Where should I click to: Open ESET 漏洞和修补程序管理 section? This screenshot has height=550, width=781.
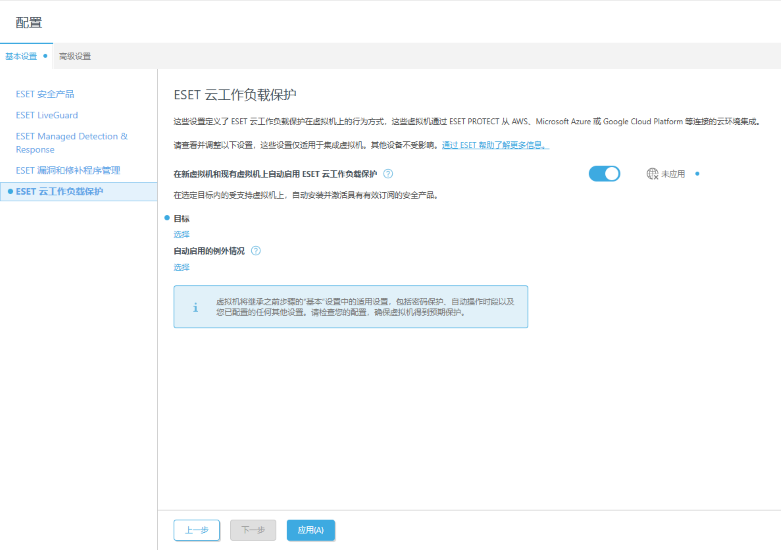tap(68, 170)
